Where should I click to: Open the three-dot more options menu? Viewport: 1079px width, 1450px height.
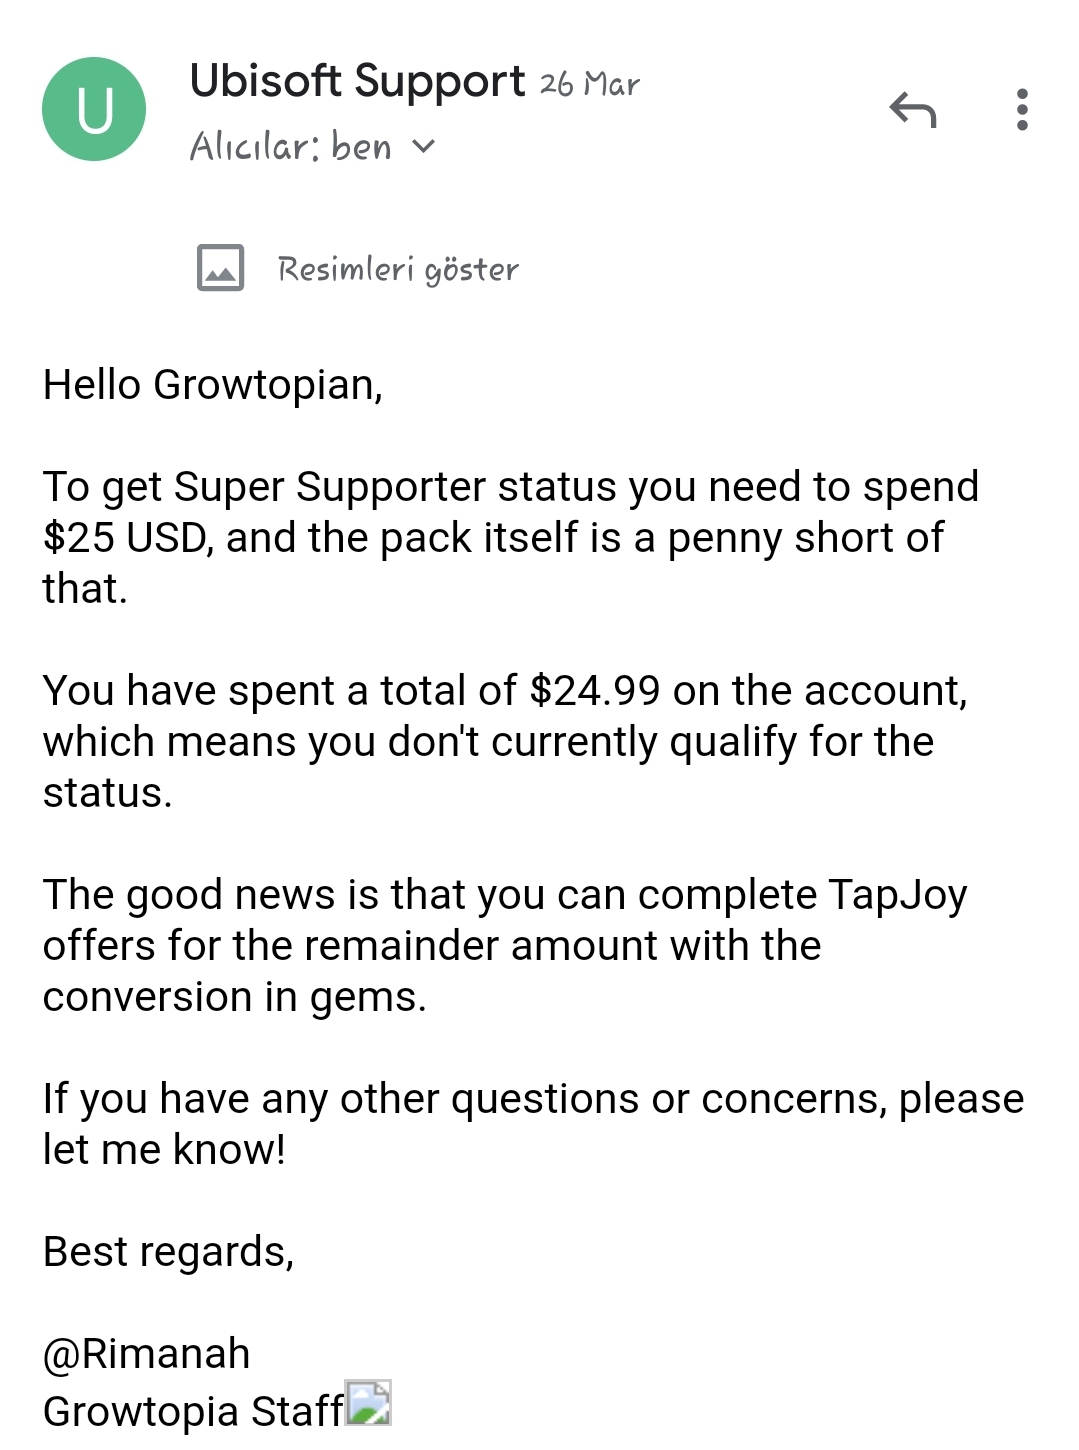[1021, 110]
